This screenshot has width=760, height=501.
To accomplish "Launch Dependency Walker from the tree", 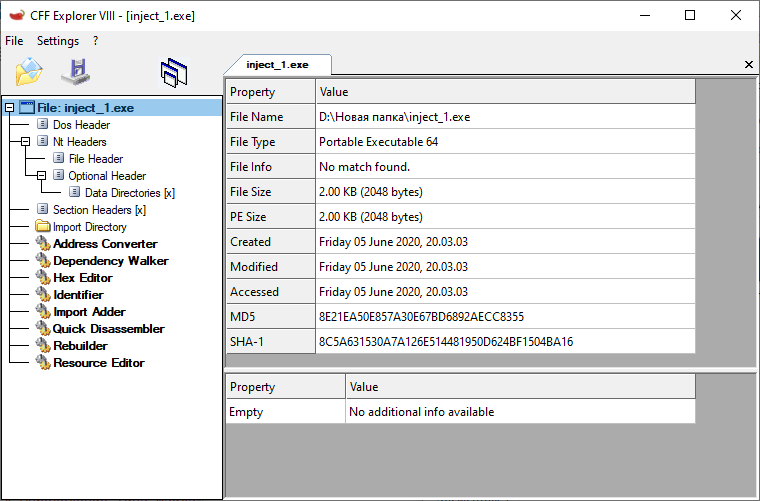I will click(x=111, y=261).
